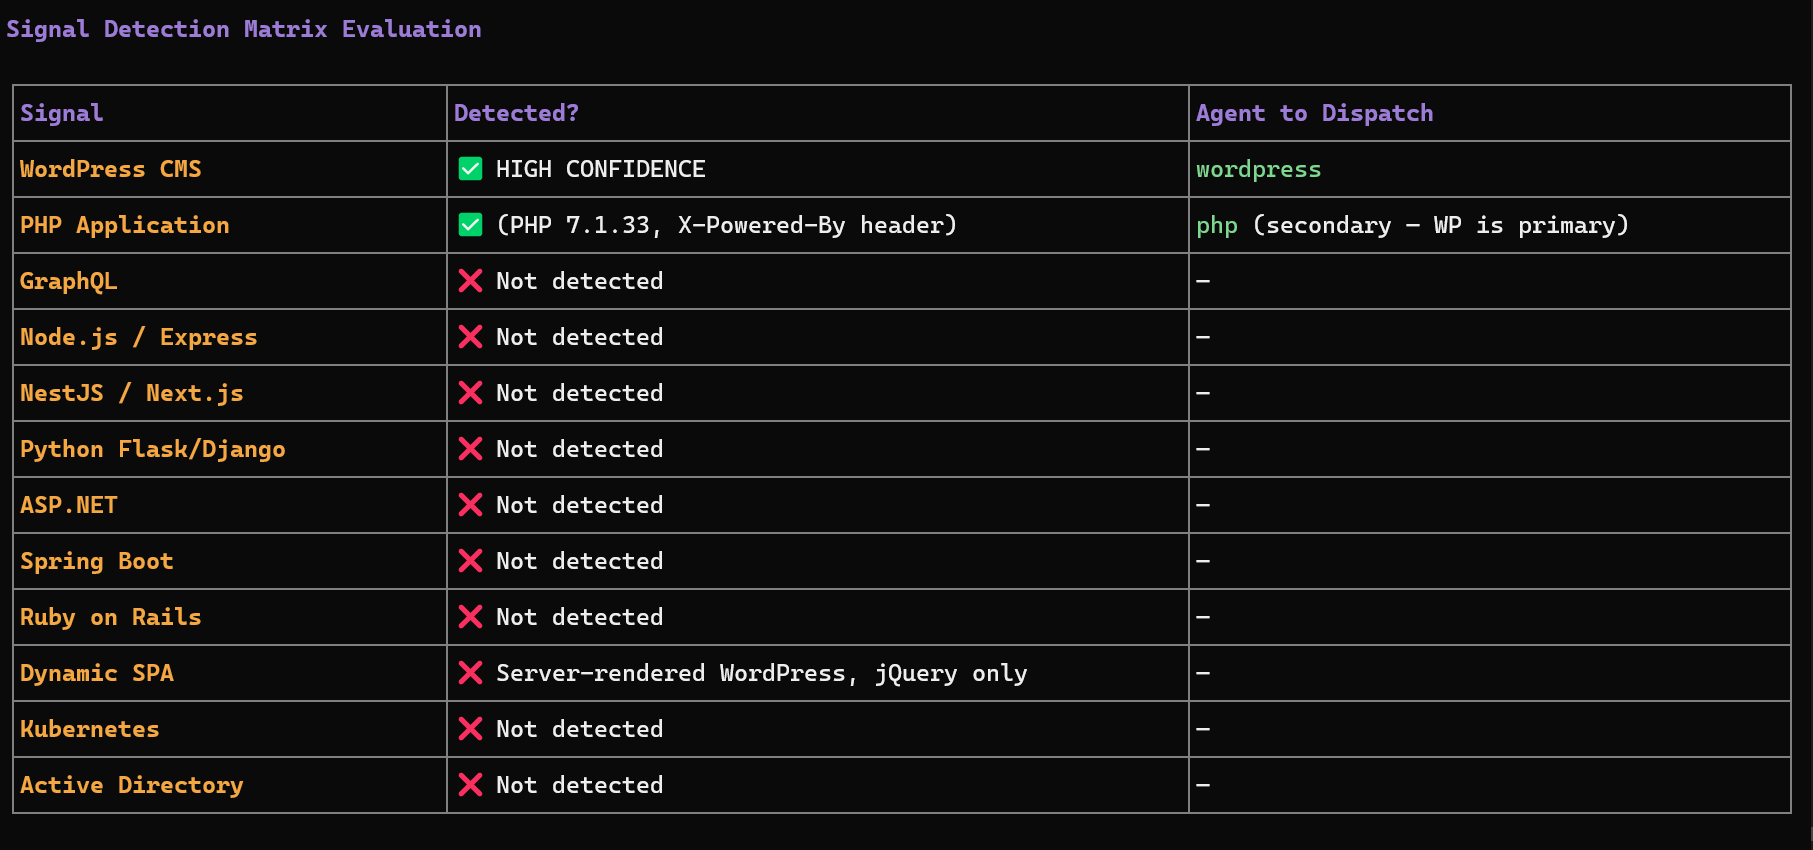The width and height of the screenshot is (1813, 850).
Task: Click the Signal column header
Action: click(62, 113)
